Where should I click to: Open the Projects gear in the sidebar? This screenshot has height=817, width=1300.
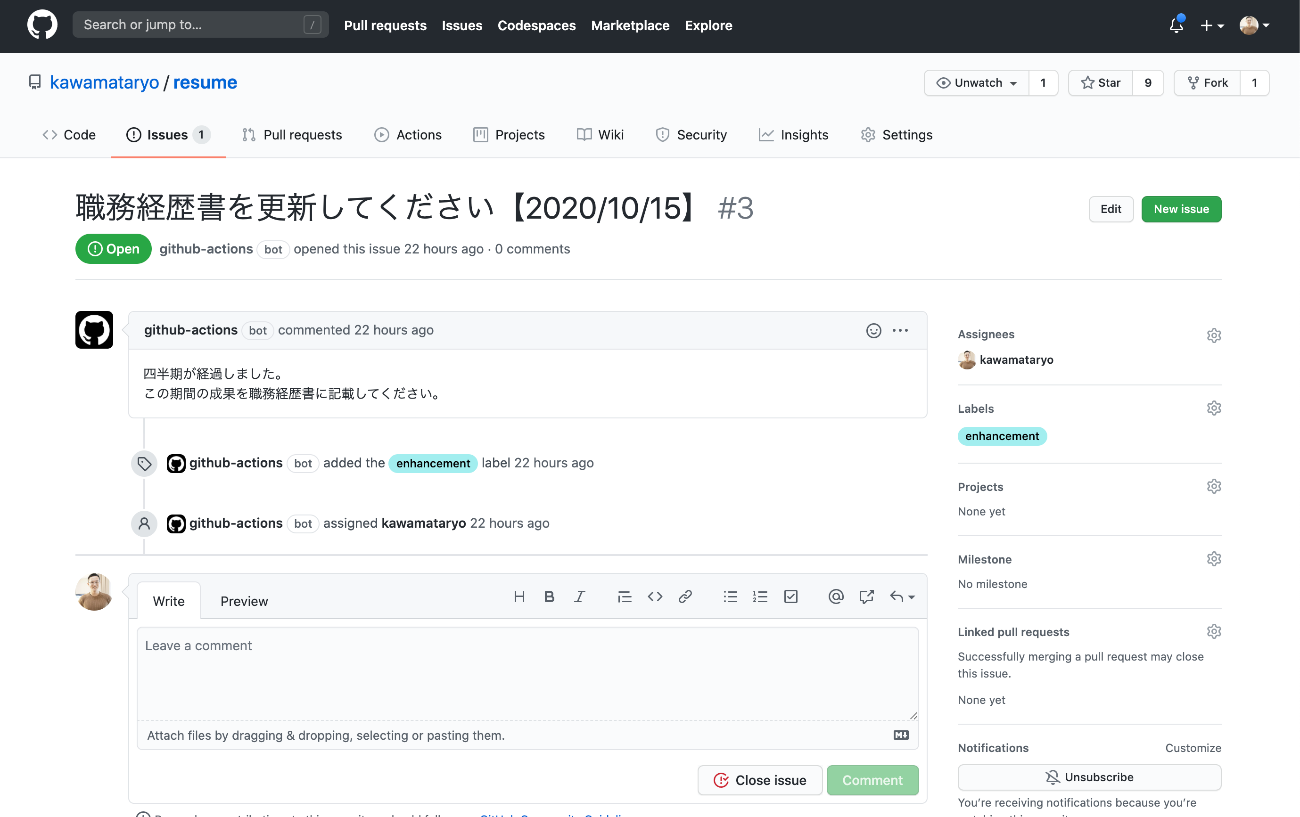(x=1214, y=486)
